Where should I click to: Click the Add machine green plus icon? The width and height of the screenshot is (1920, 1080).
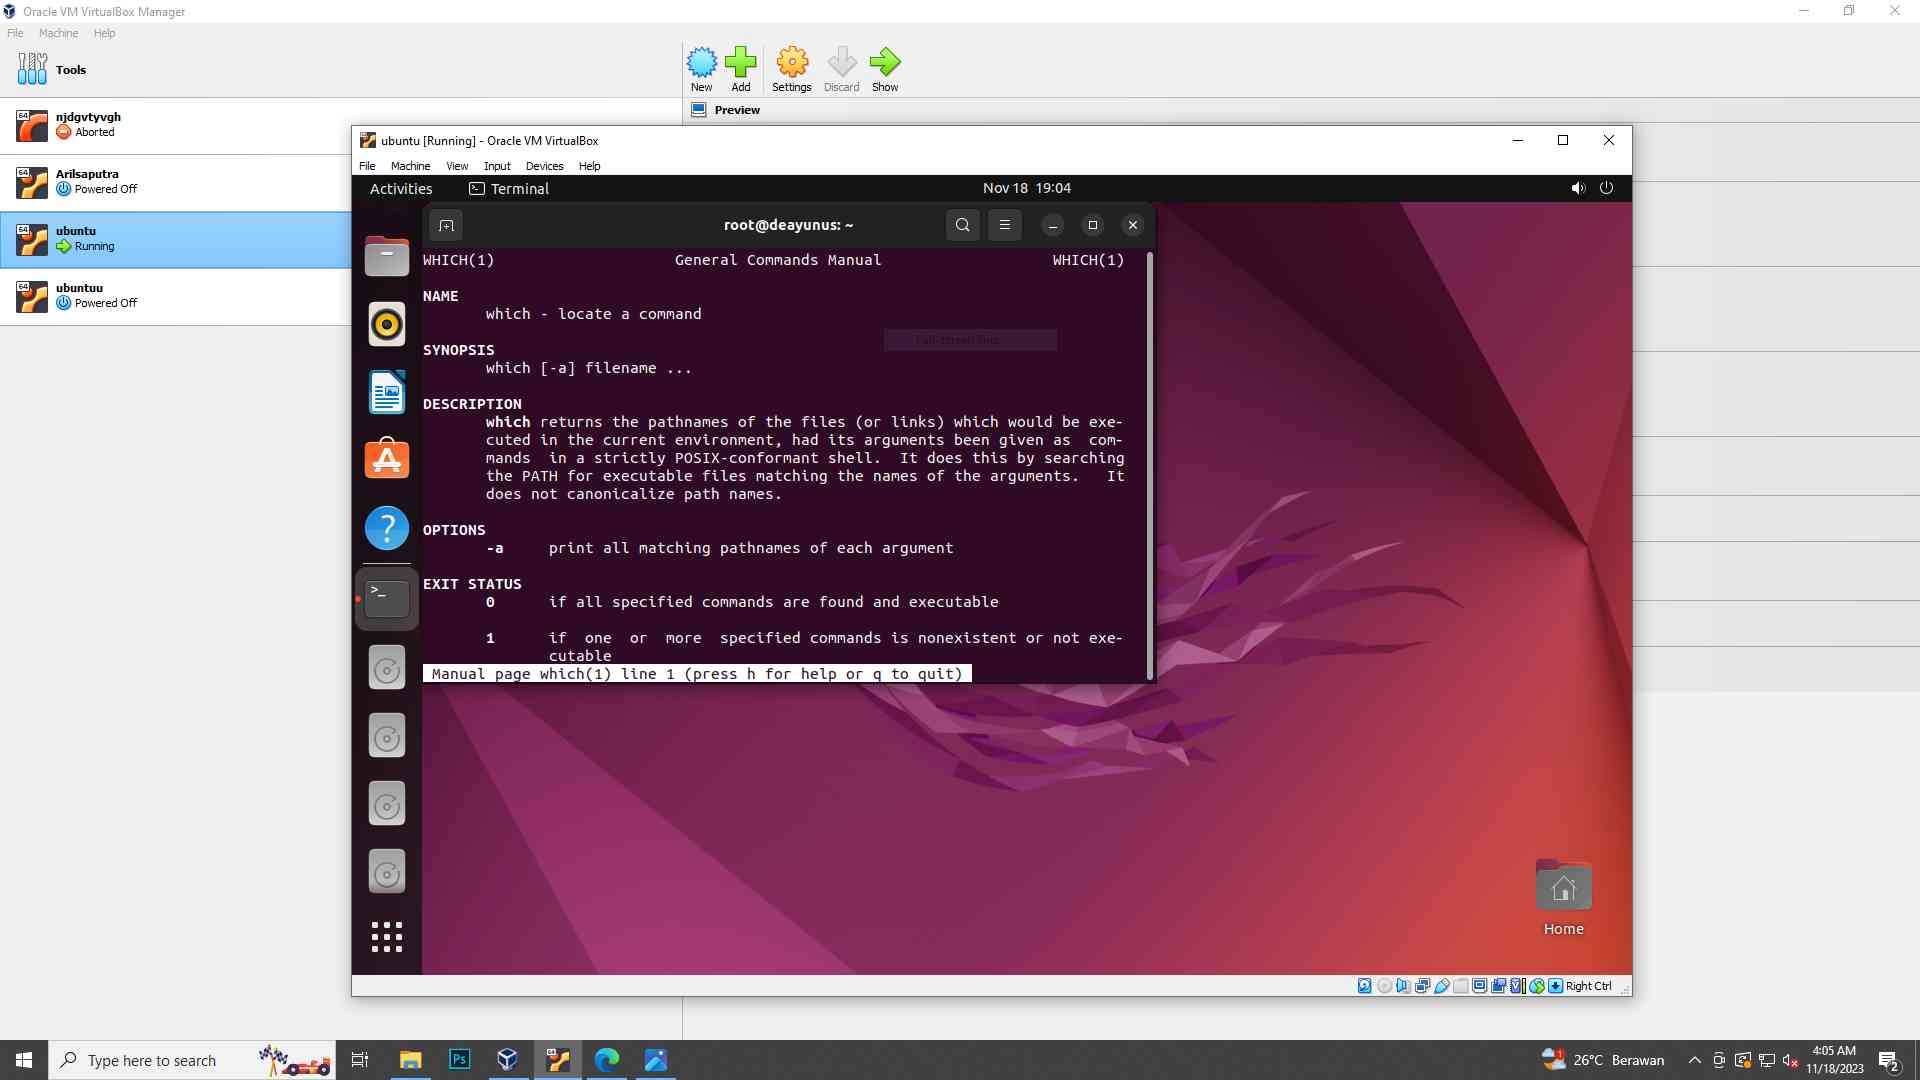pos(741,69)
